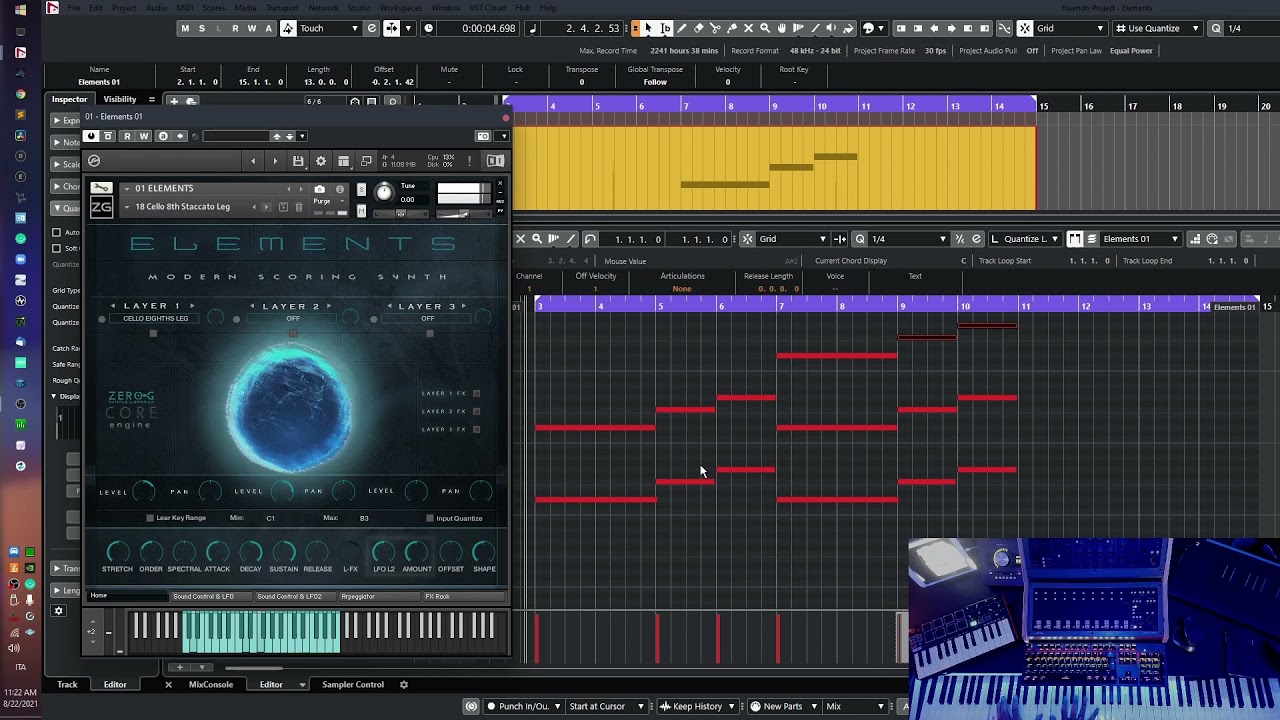1280x720 pixels.
Task: Select the Split scissors tool
Action: 715,28
